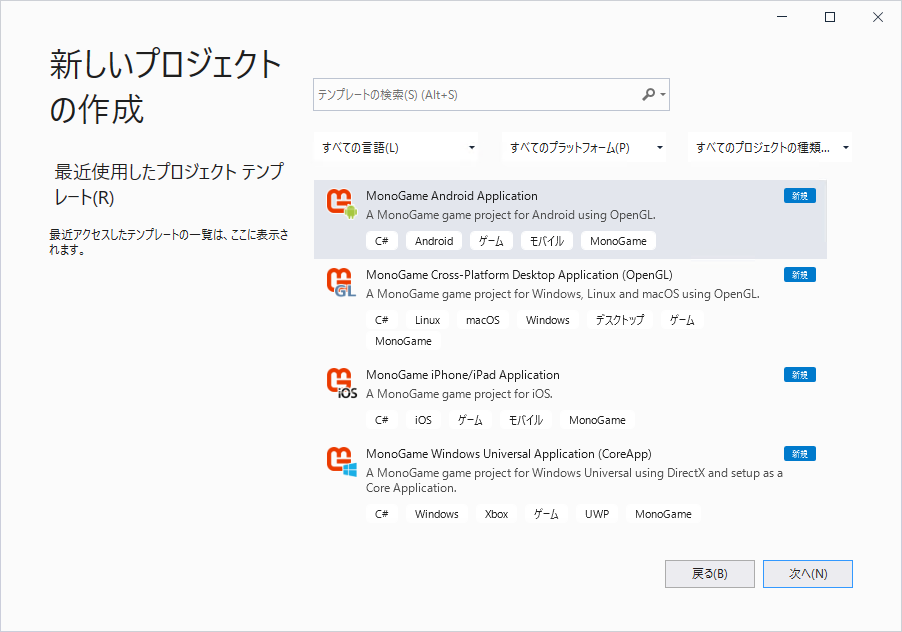This screenshot has width=902, height=632.
Task: Click the ゲーム tag in iPhone/iPad template
Action: pos(470,420)
